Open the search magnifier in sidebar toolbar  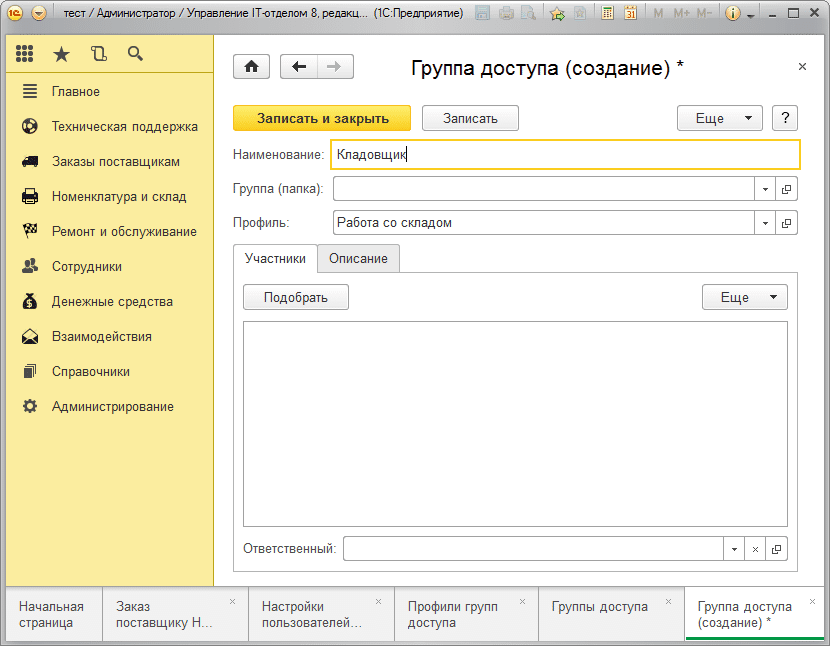[135, 53]
